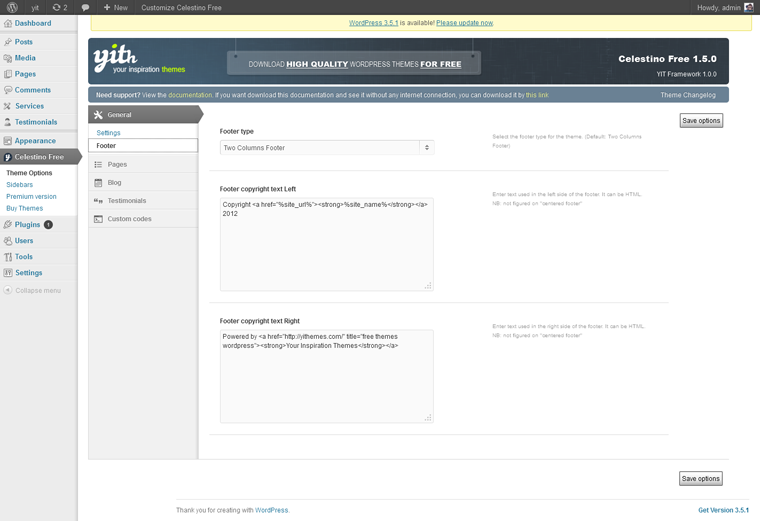
Task: Click the yith logo in banner
Action: (x=139, y=59)
